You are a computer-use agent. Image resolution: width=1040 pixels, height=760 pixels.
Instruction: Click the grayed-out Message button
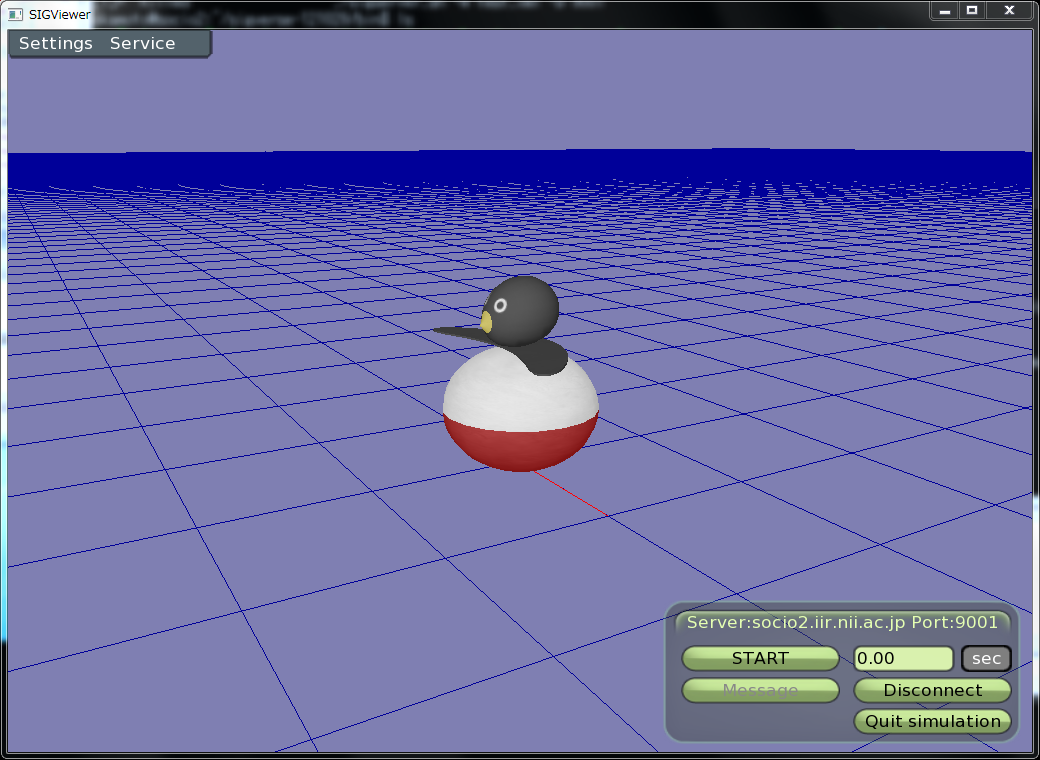click(760, 690)
